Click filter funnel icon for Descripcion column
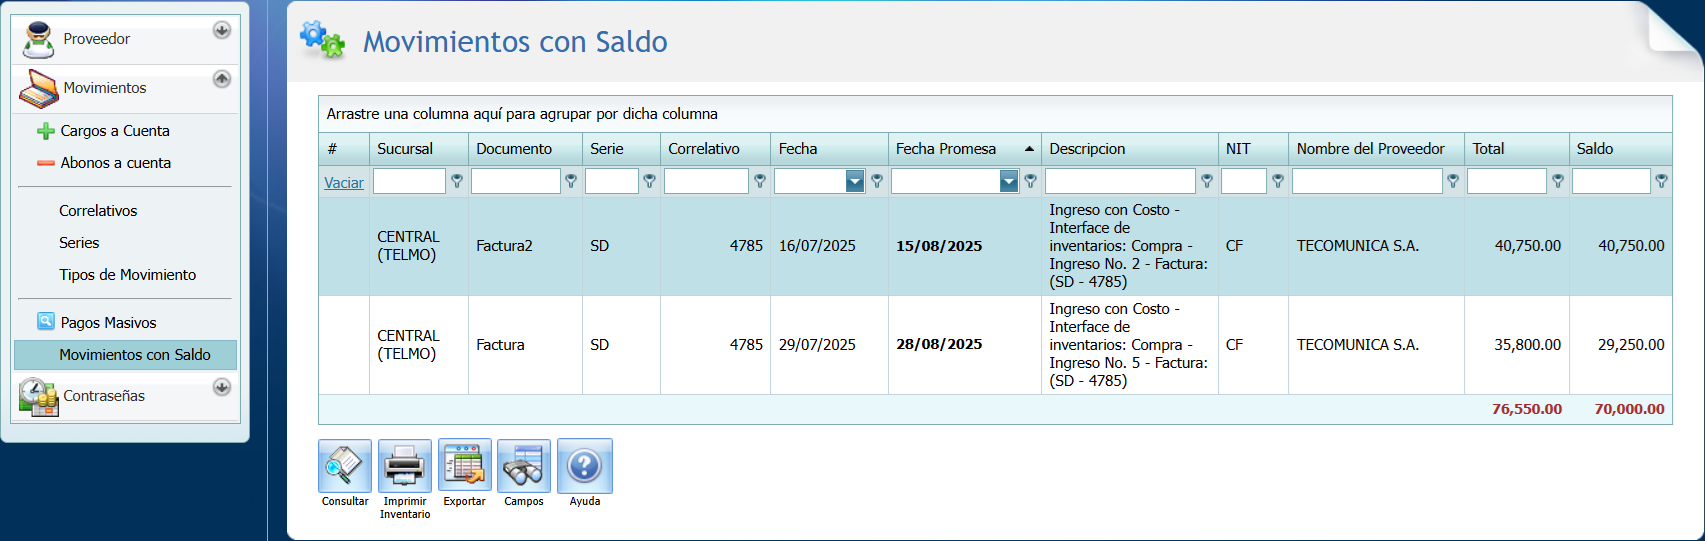Image resolution: width=1705 pixels, height=541 pixels. click(1207, 181)
